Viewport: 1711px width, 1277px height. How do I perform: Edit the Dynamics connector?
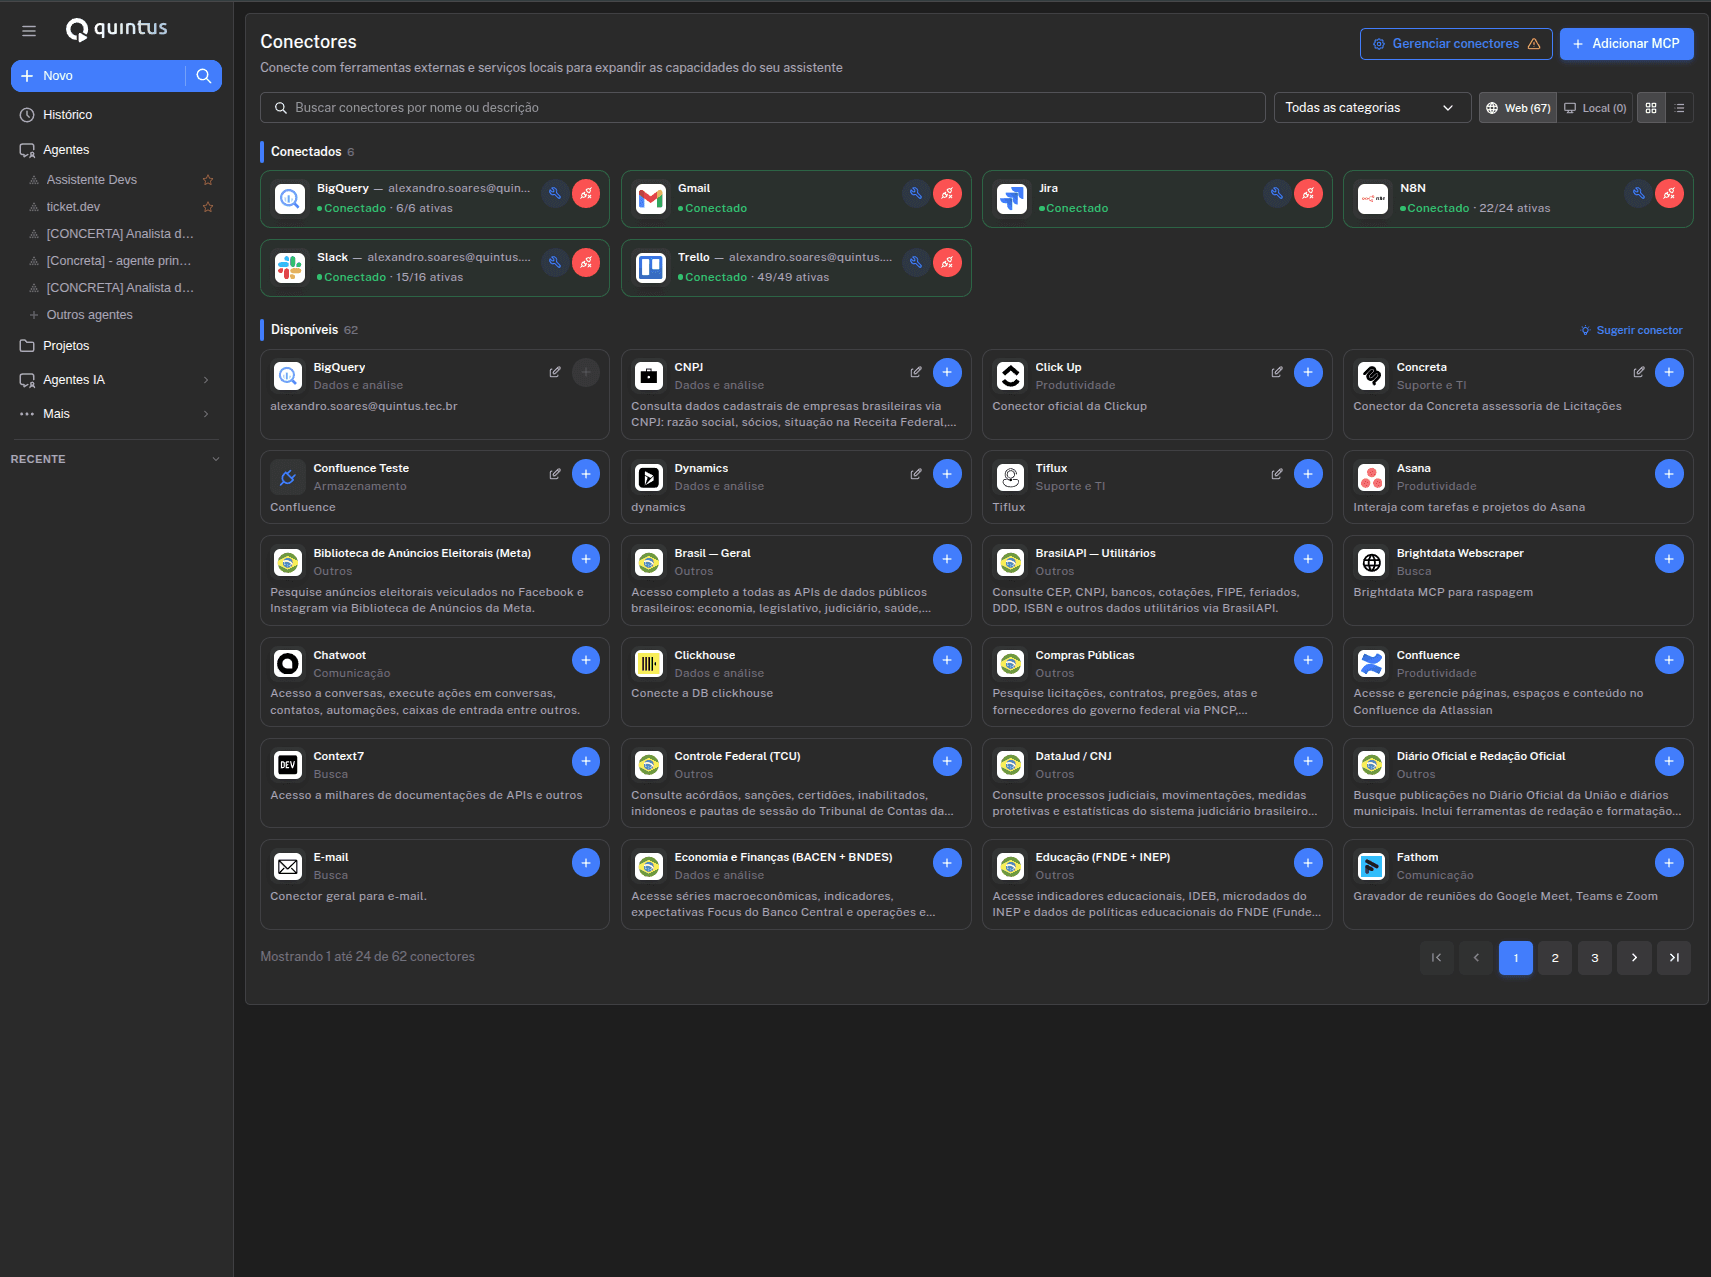916,474
